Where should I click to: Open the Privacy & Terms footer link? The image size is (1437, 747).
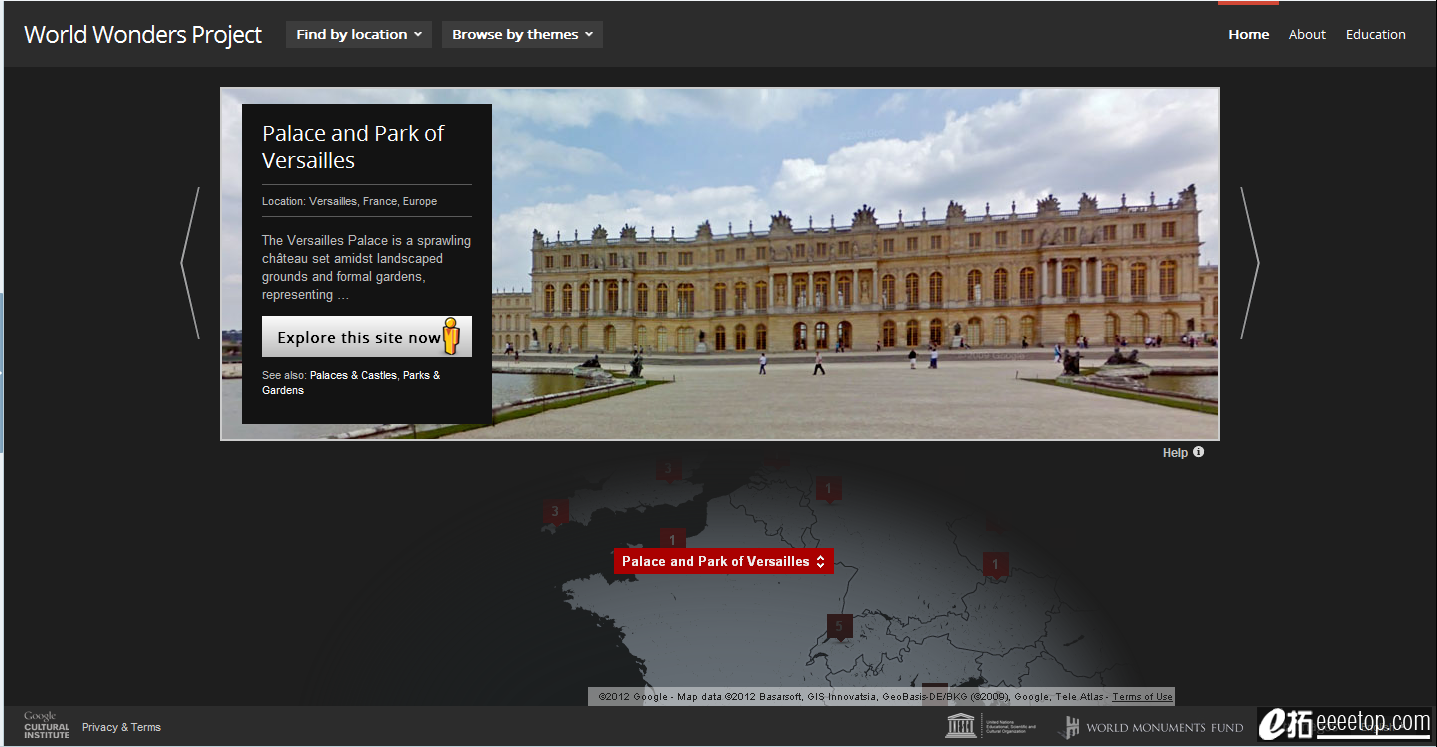click(x=121, y=727)
